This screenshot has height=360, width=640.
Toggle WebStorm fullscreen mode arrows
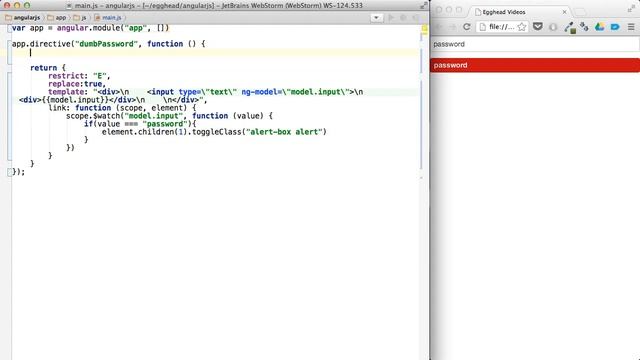[424, 5]
